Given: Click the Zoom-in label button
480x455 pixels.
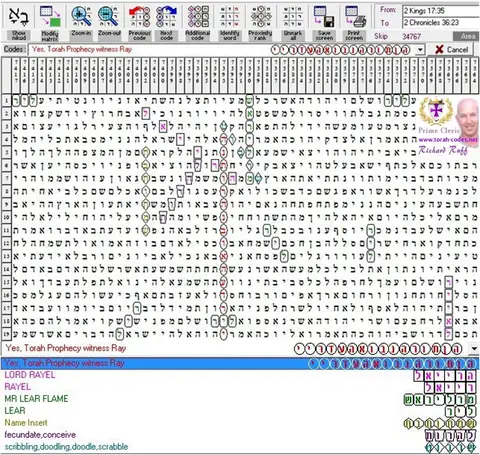Looking at the screenshot, I should point(81,33).
